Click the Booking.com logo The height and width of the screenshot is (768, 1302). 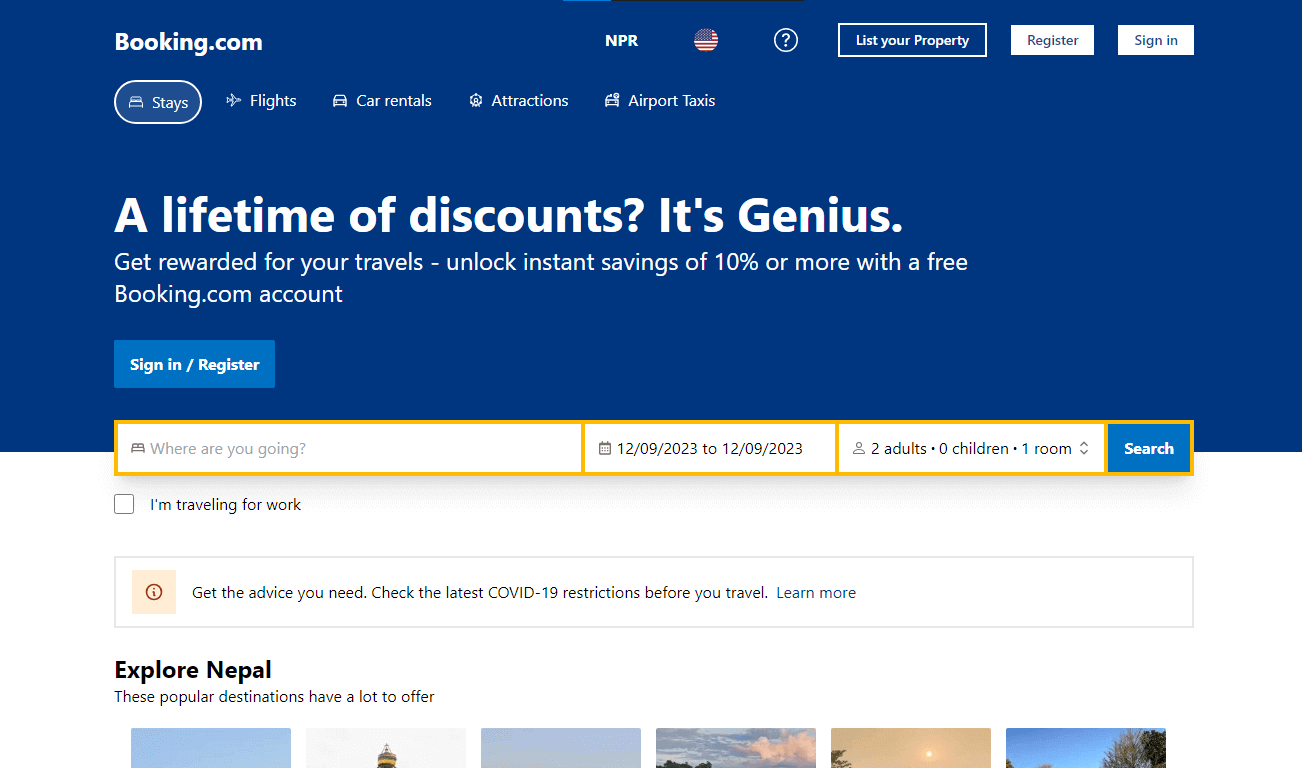[188, 42]
